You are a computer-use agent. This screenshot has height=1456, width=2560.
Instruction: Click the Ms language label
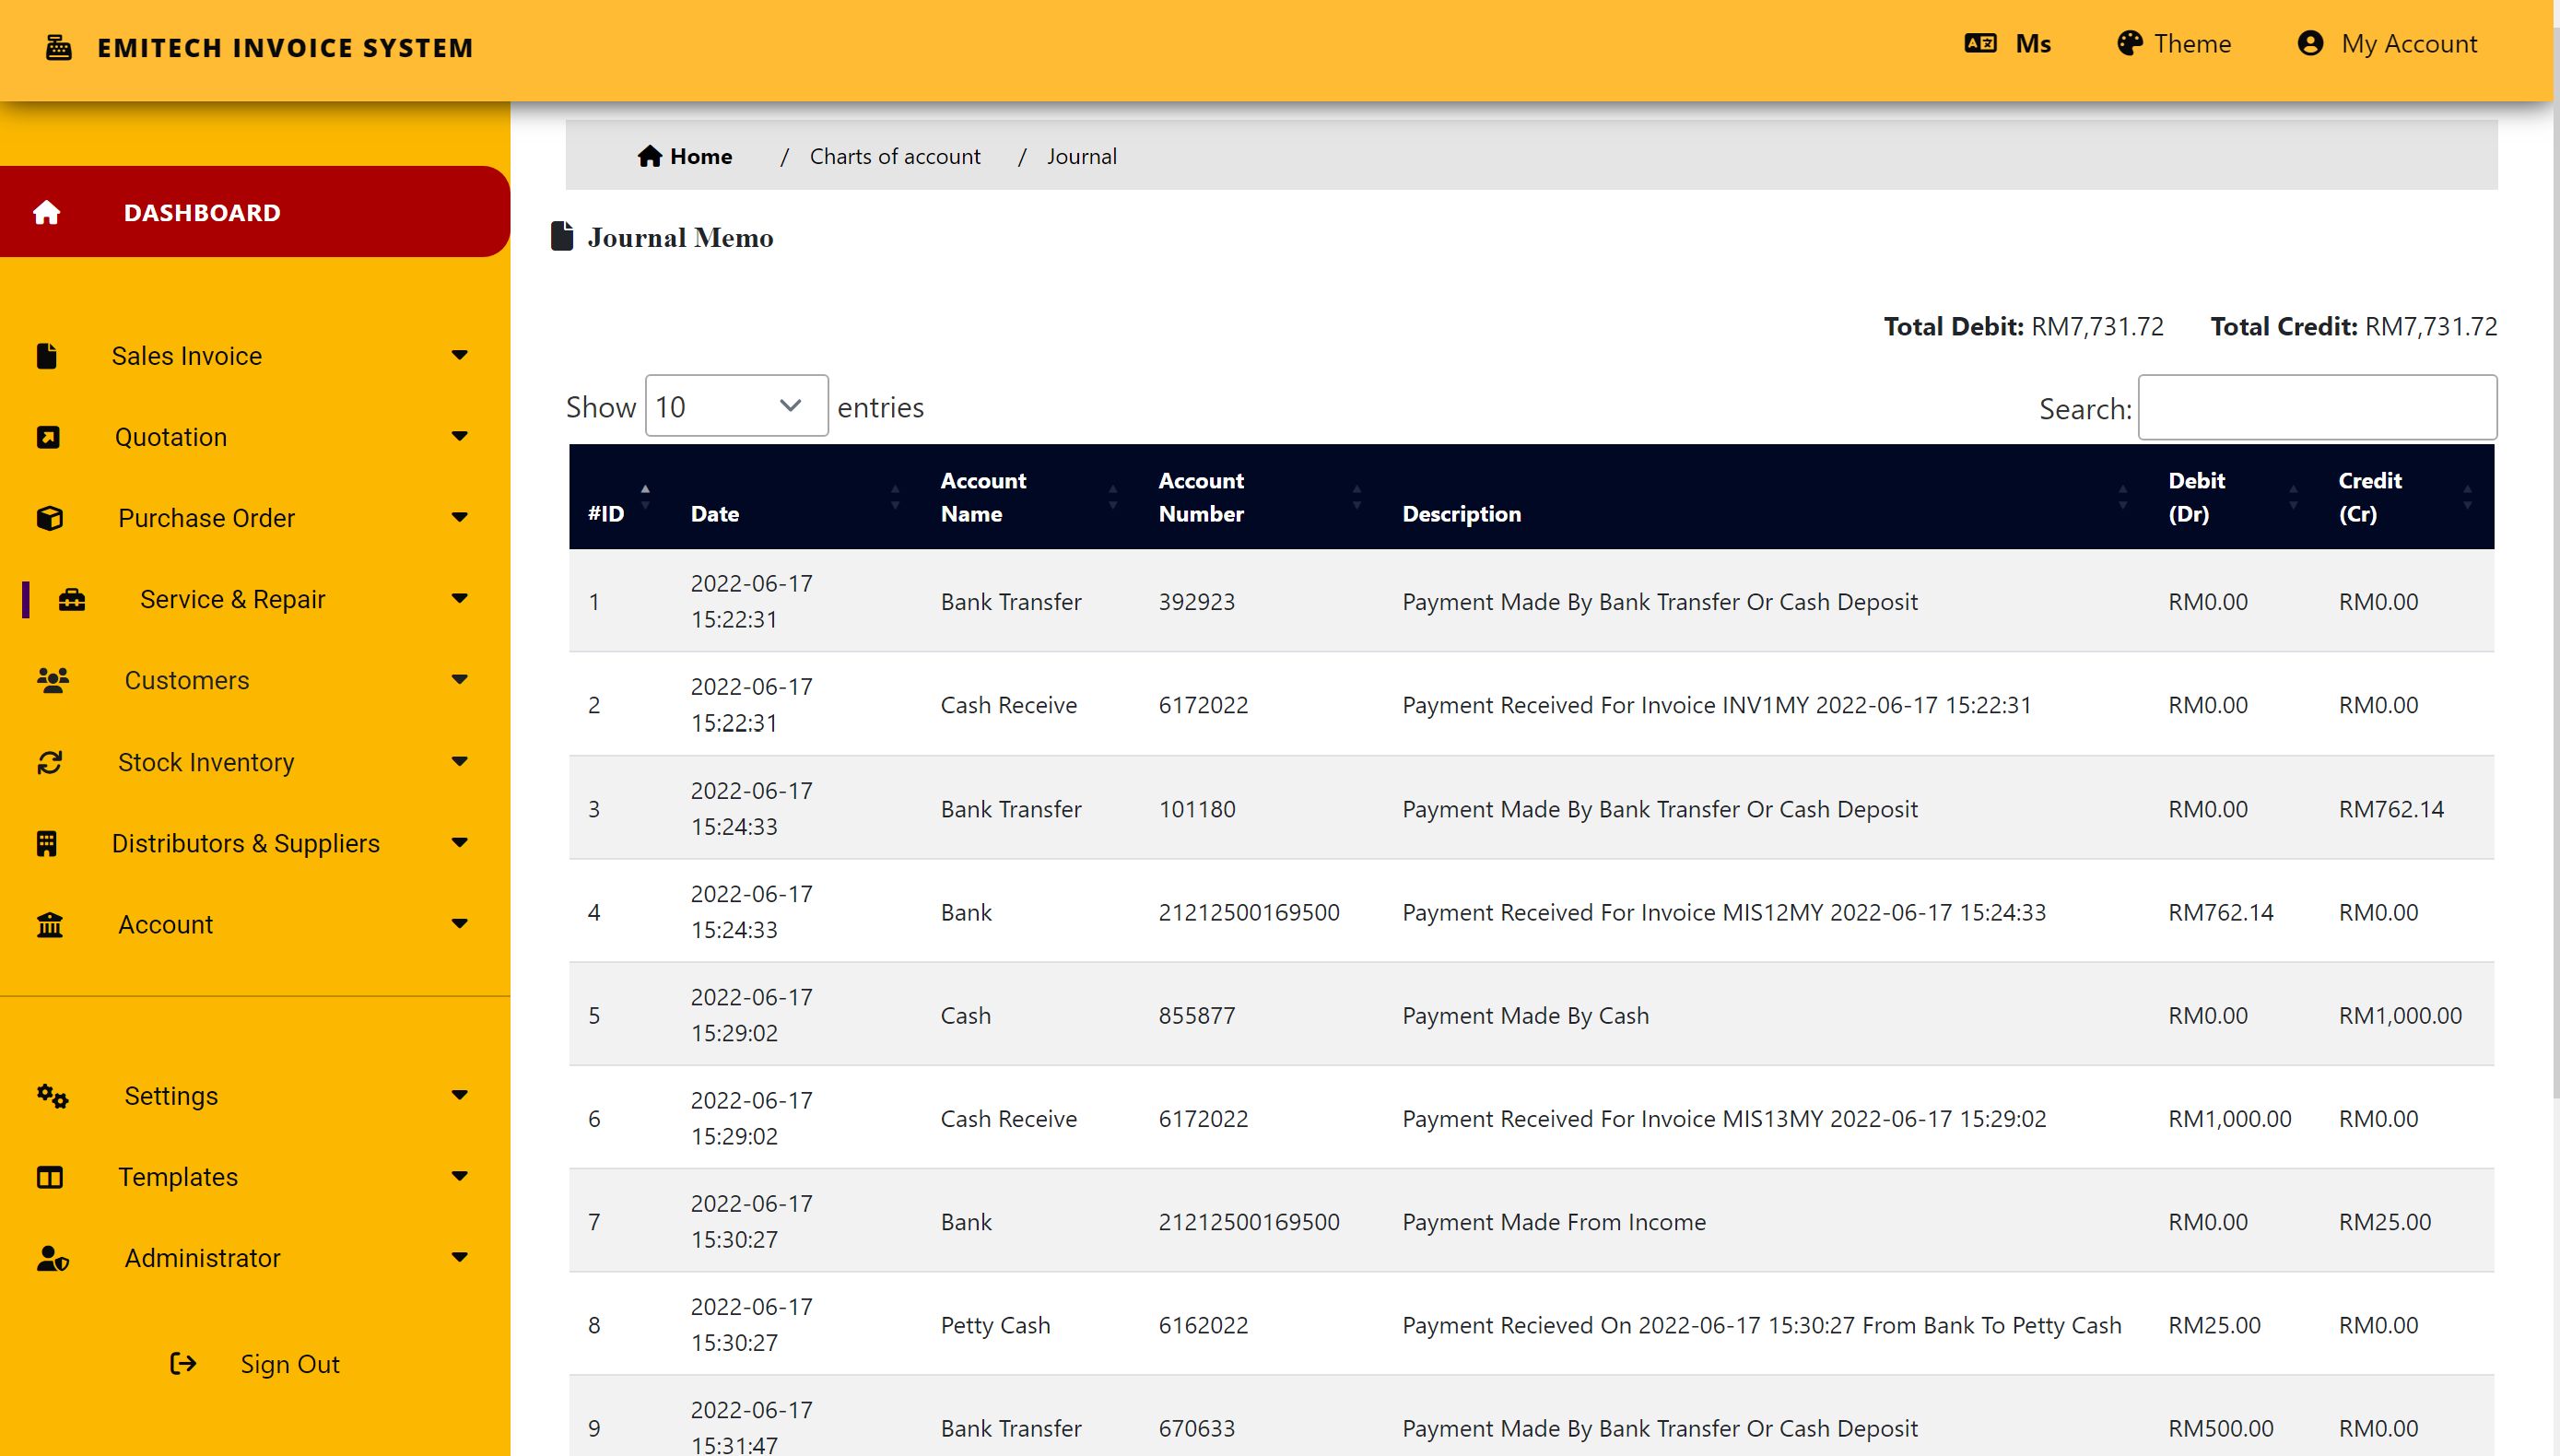pos(2033,44)
